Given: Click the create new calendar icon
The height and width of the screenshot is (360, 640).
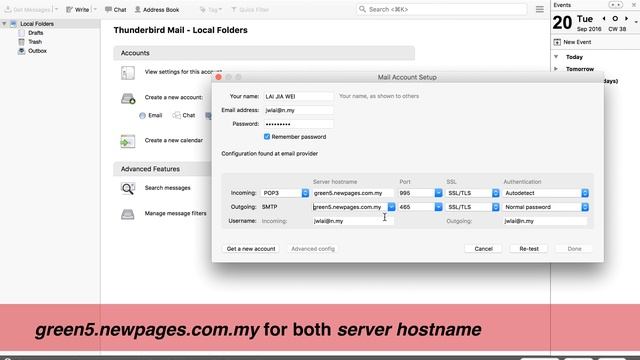Looking at the screenshot, I should [x=127, y=142].
